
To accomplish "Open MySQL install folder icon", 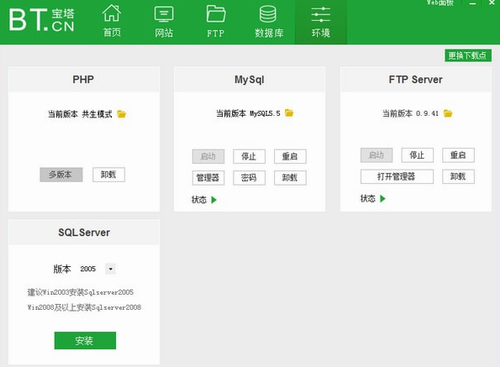I will (x=289, y=113).
